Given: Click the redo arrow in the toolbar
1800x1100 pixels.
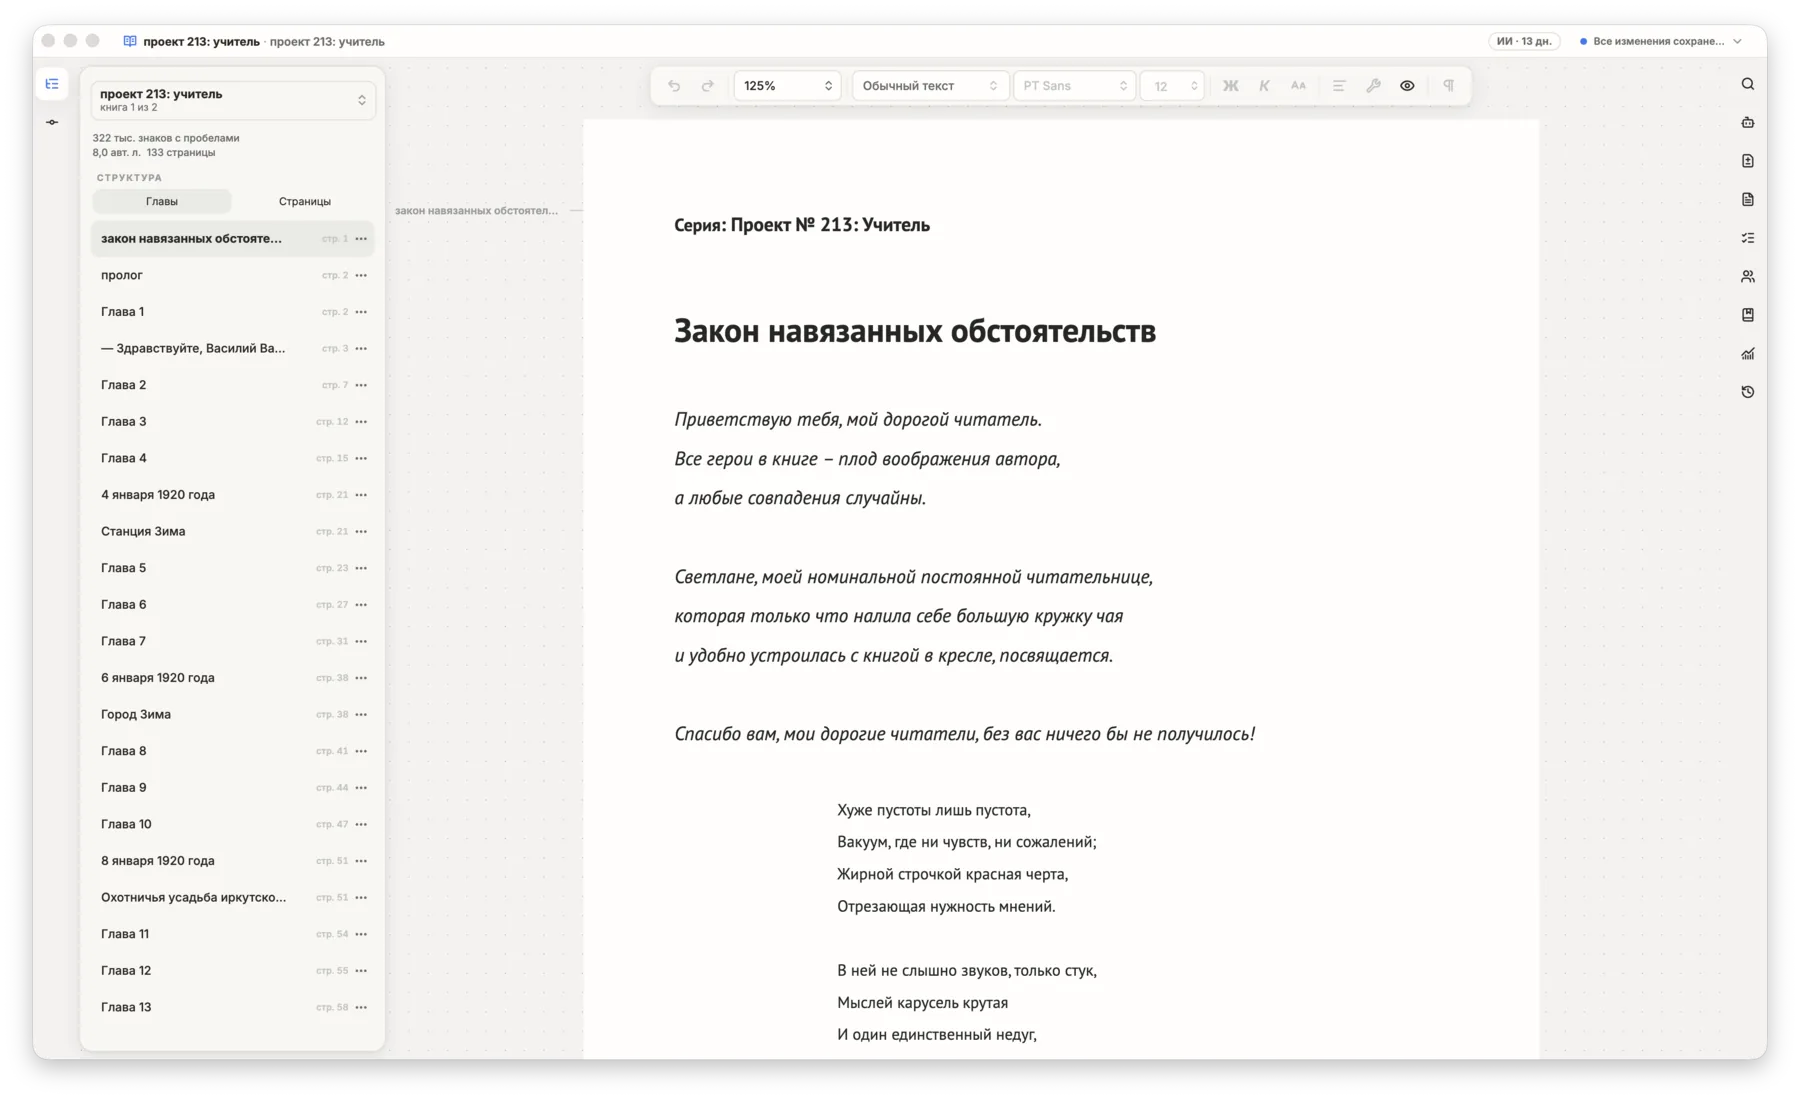Looking at the screenshot, I should [708, 86].
